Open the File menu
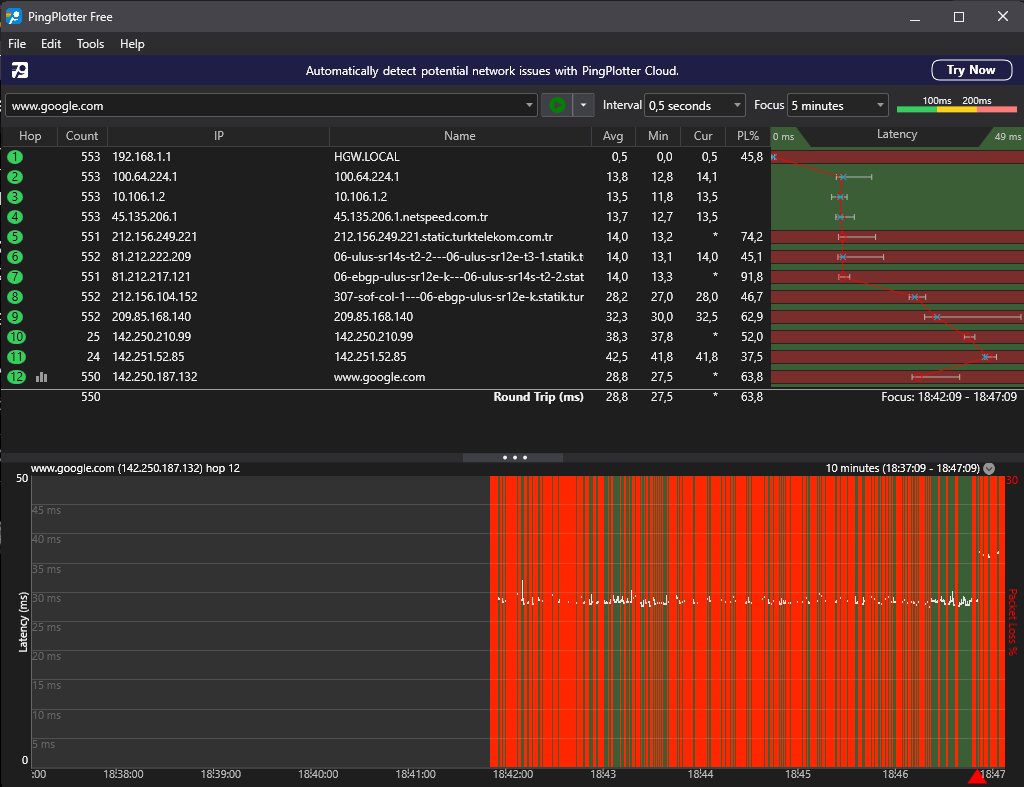 pos(17,44)
